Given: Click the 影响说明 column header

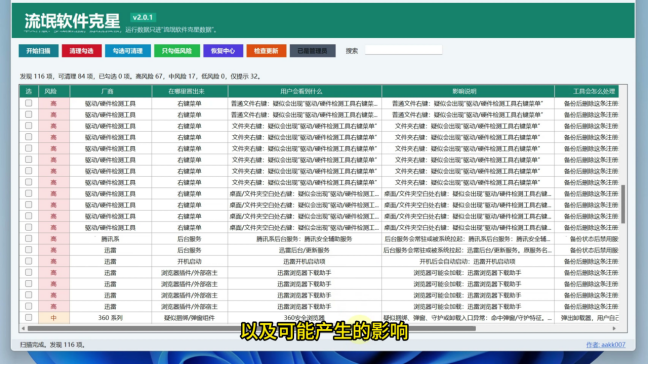Looking at the screenshot, I should tap(468, 91).
